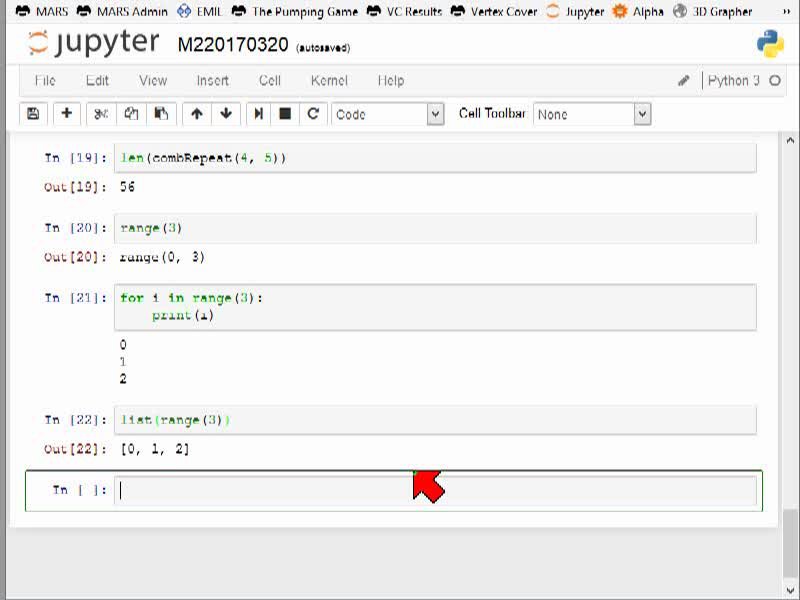Move selected cell down
The height and width of the screenshot is (600, 800).
pos(226,114)
